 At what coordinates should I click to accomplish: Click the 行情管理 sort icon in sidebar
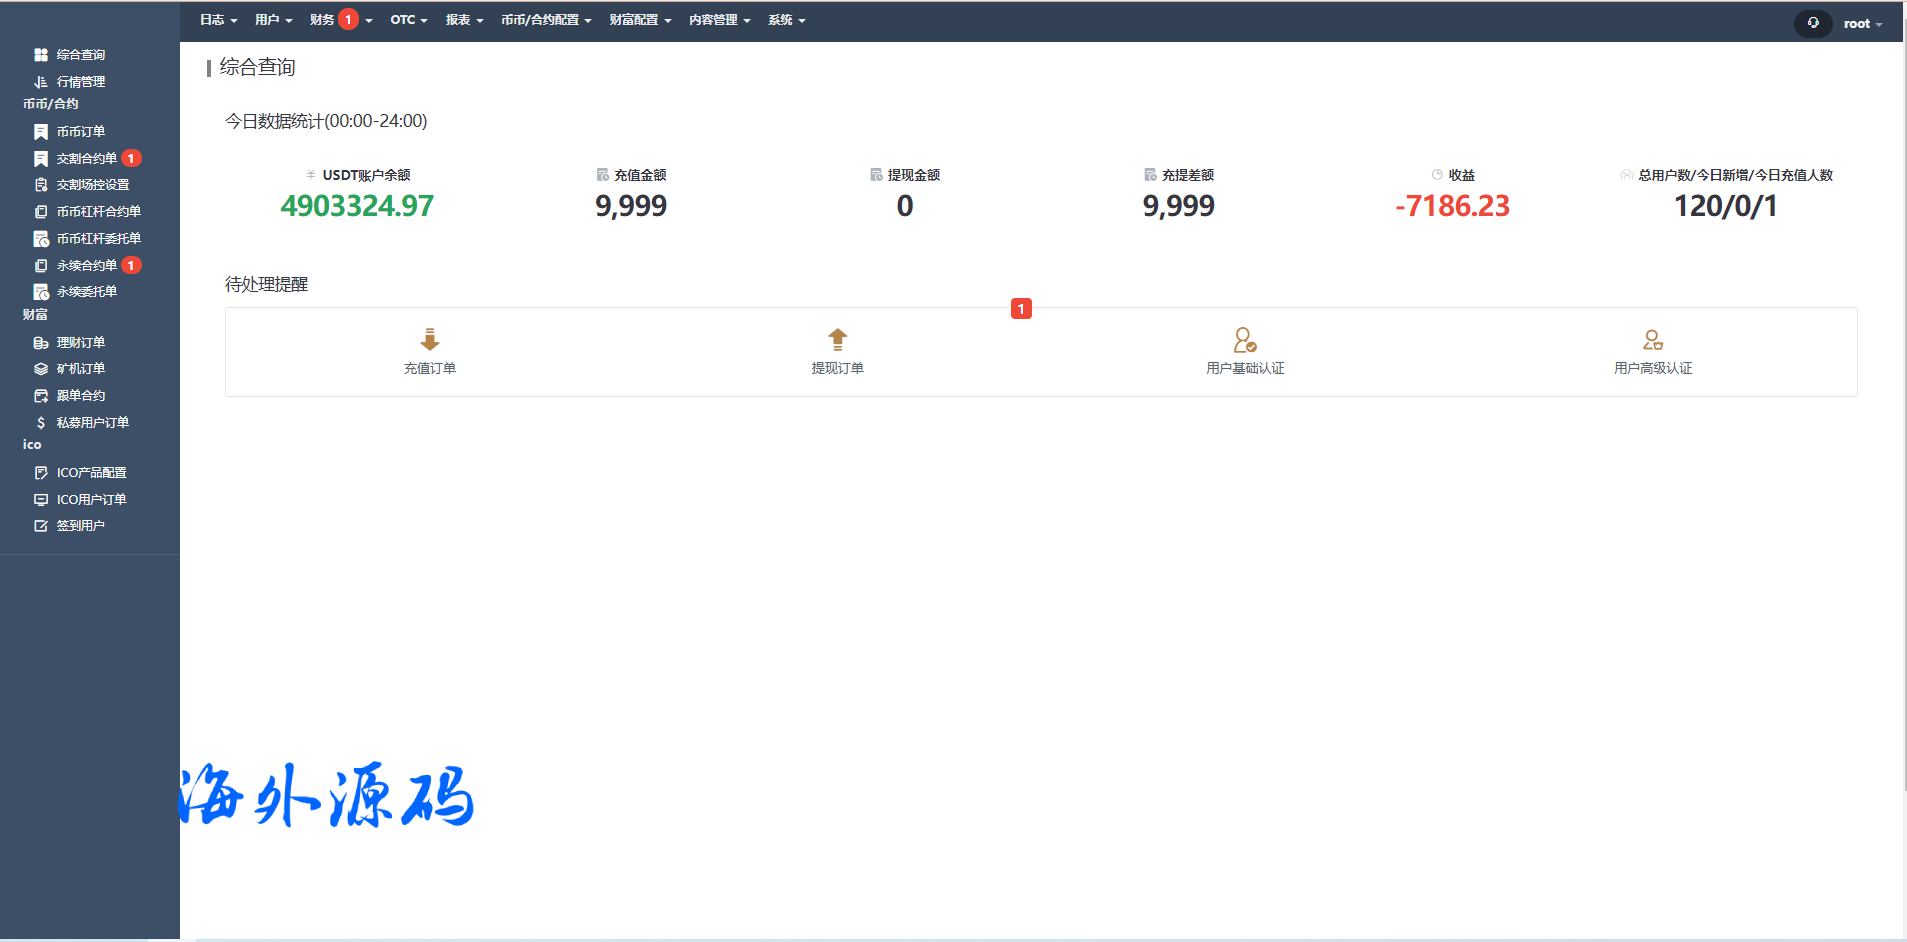pyautogui.click(x=41, y=82)
